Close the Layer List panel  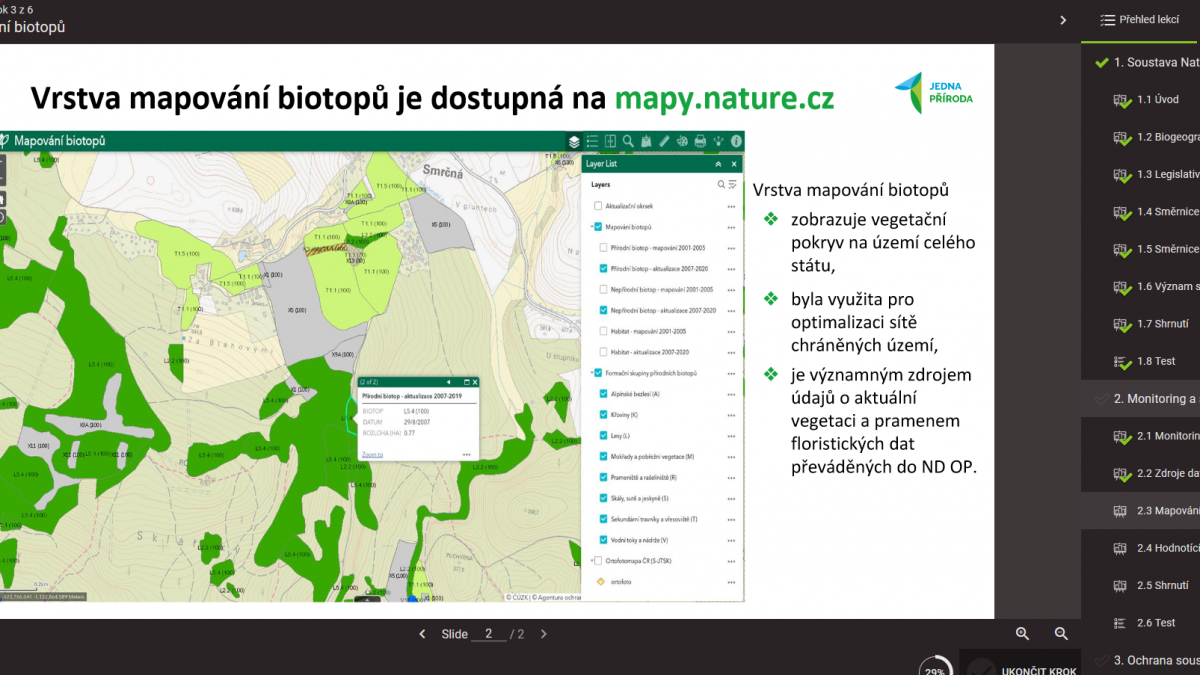734,164
